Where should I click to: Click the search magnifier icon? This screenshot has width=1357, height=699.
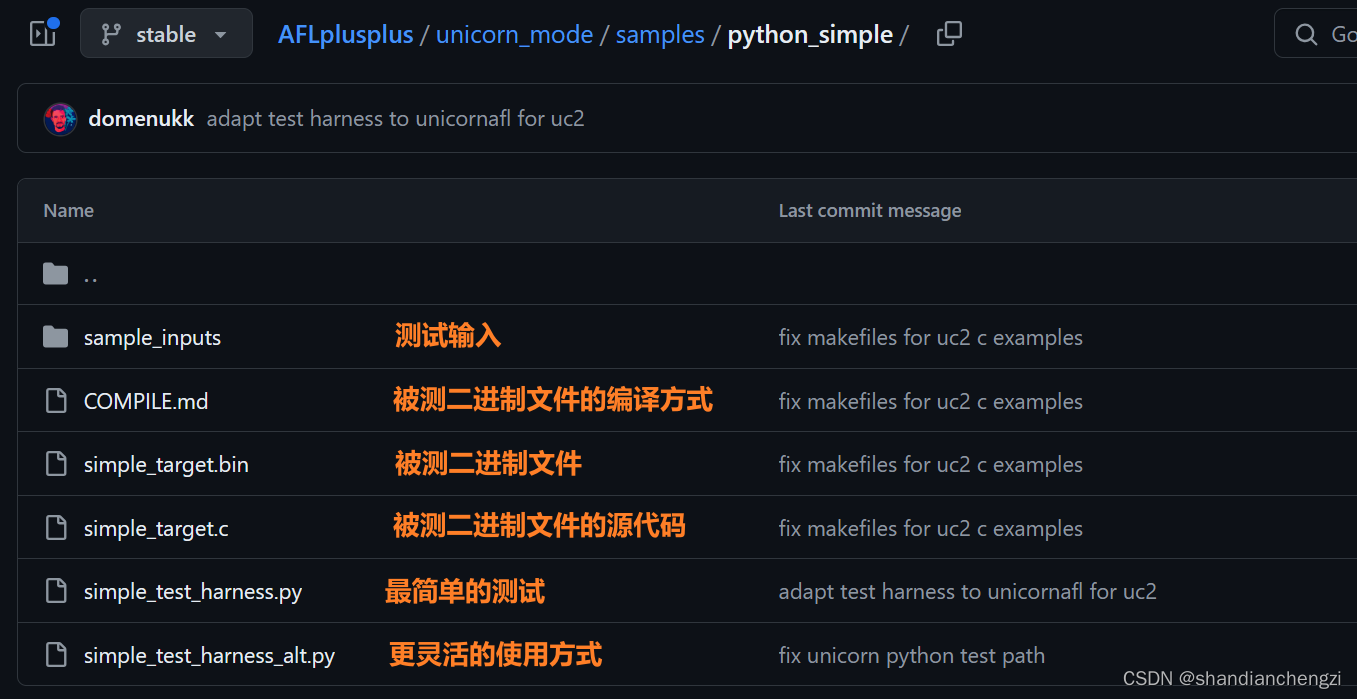[1306, 33]
